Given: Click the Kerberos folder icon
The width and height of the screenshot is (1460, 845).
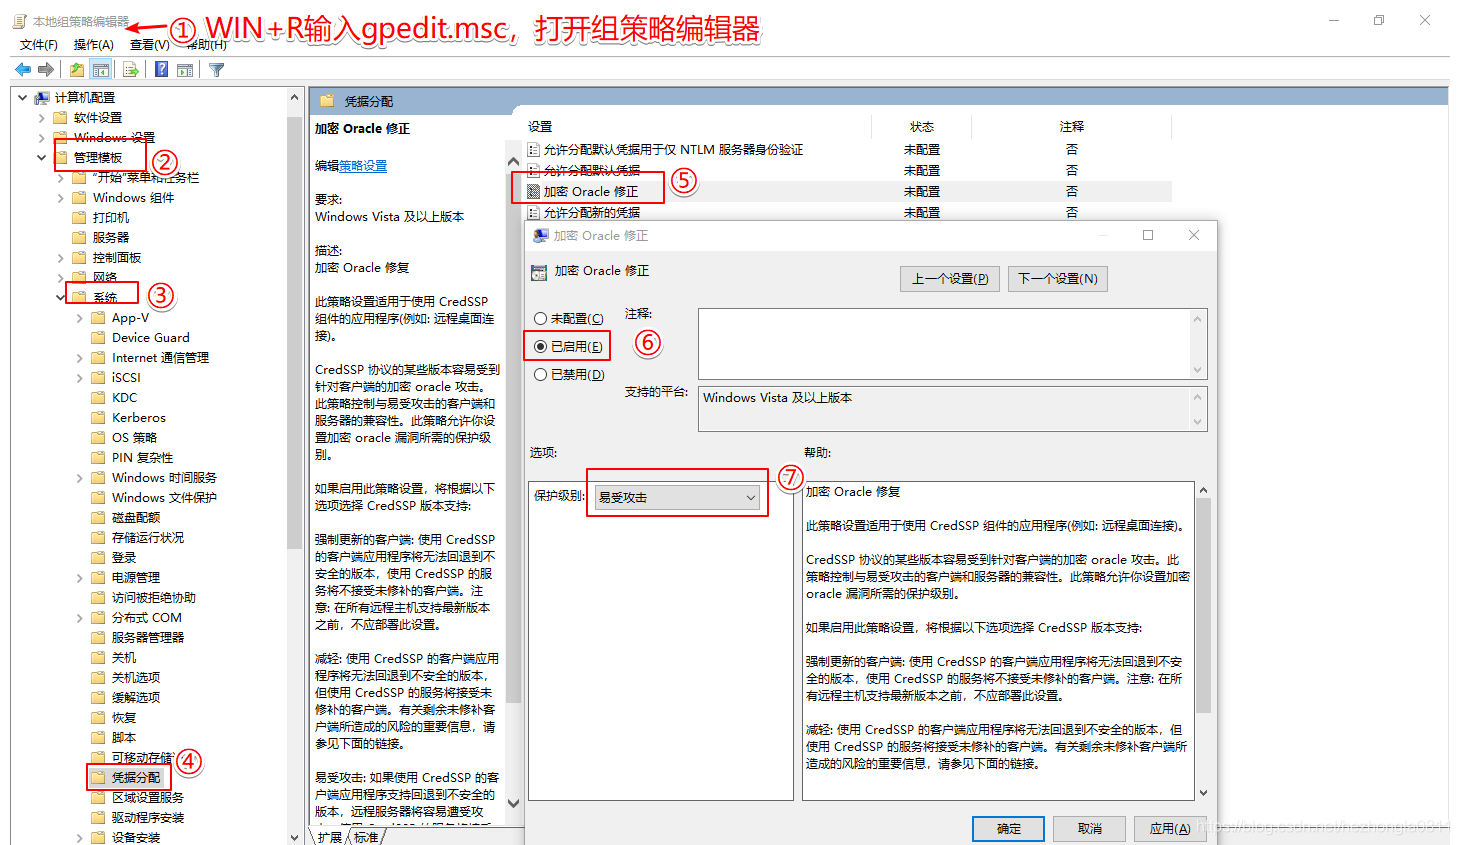Looking at the screenshot, I should tap(98, 417).
